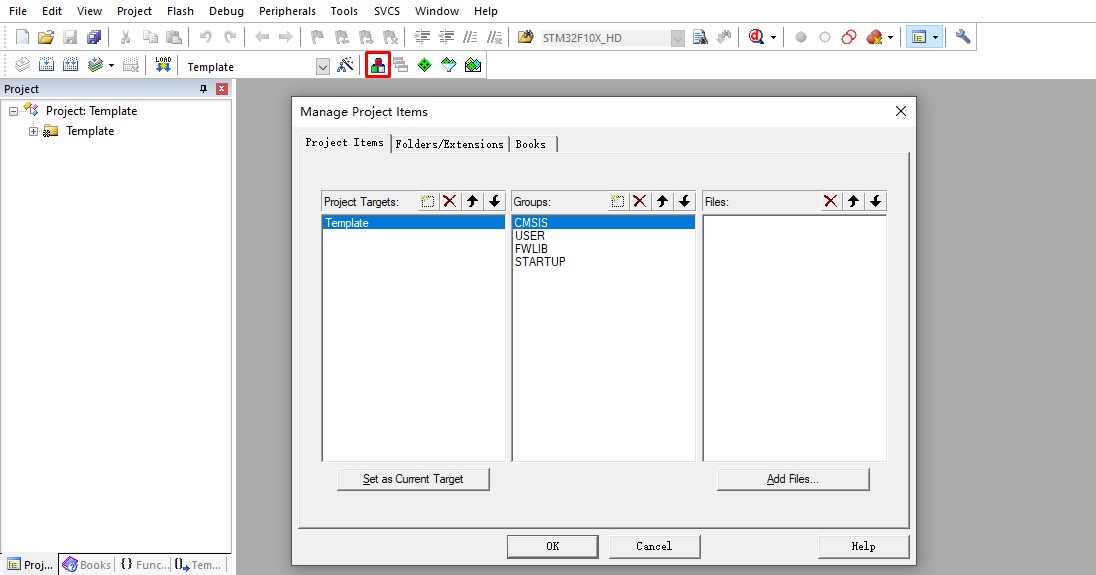Open the window layout dropdown arrow

click(935, 38)
